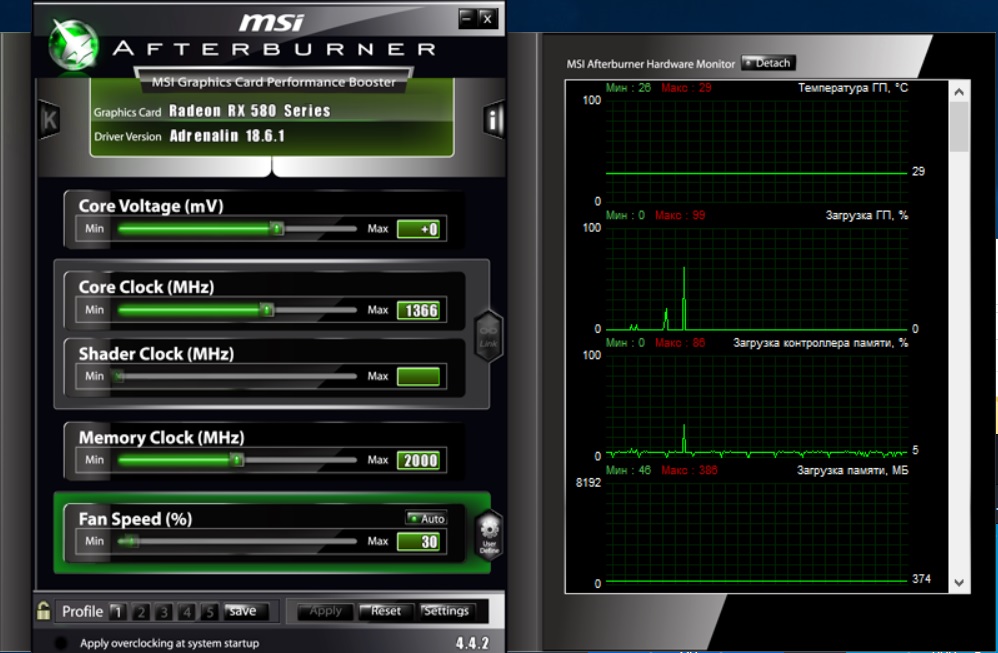This screenshot has width=998, height=653.
Task: Open the Kombustor K side button
Action: [x=48, y=120]
